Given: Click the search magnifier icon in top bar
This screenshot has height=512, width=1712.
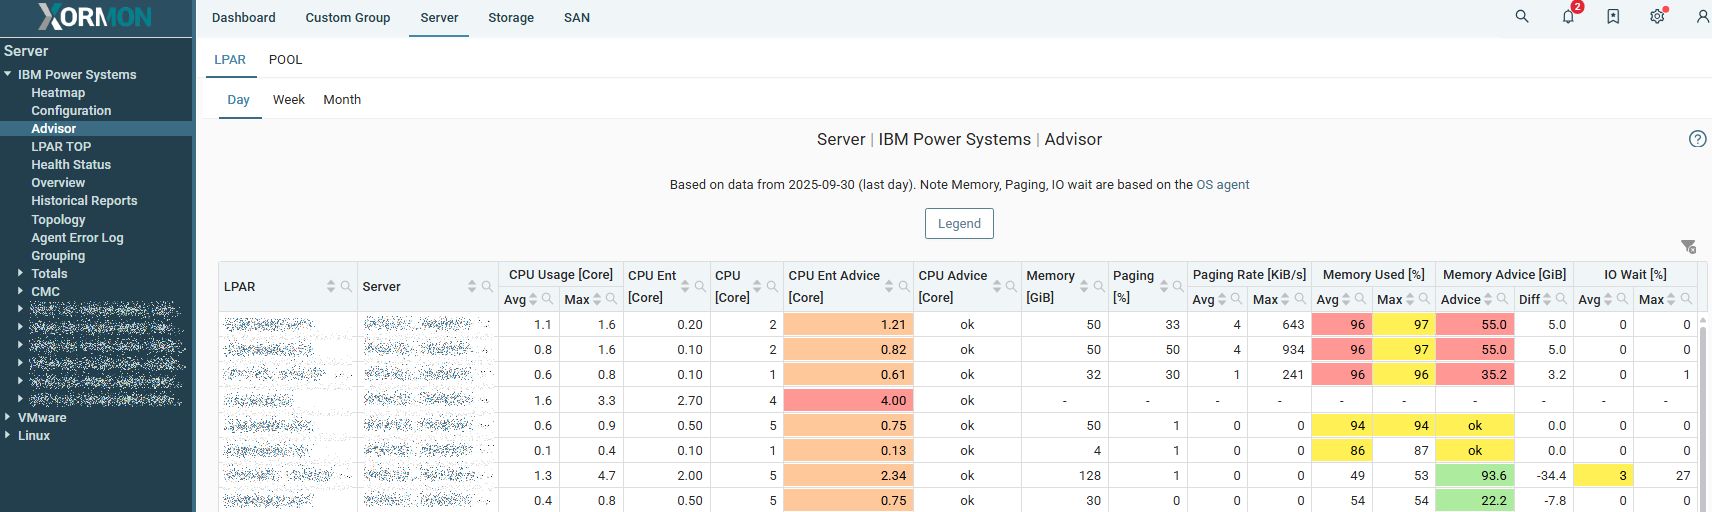Looking at the screenshot, I should point(1522,17).
